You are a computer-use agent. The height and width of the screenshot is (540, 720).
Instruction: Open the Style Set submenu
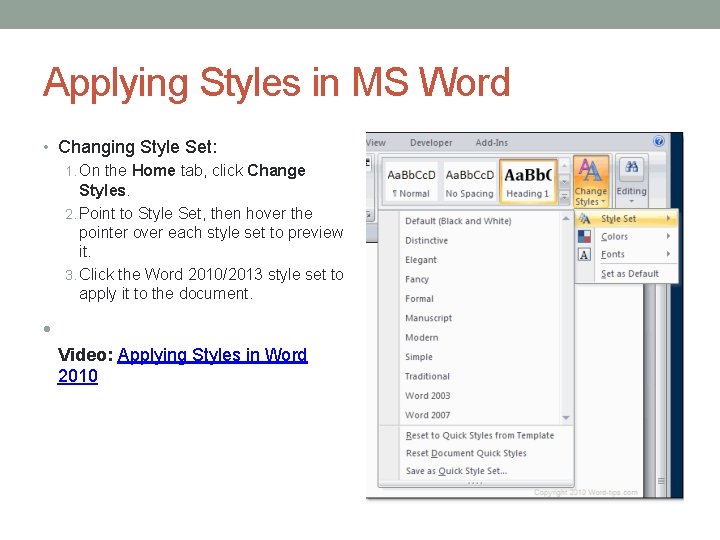click(x=627, y=219)
